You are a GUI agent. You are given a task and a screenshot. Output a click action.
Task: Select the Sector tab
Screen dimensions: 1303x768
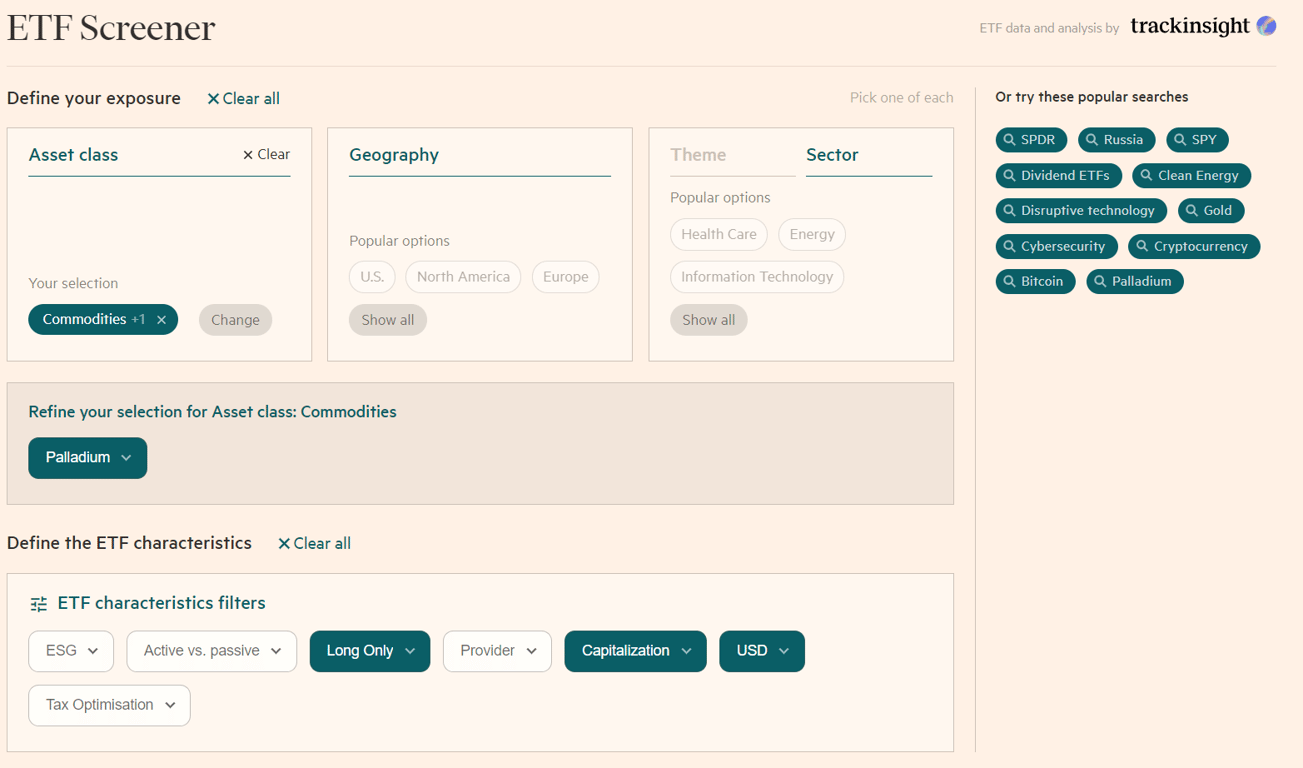coord(832,155)
